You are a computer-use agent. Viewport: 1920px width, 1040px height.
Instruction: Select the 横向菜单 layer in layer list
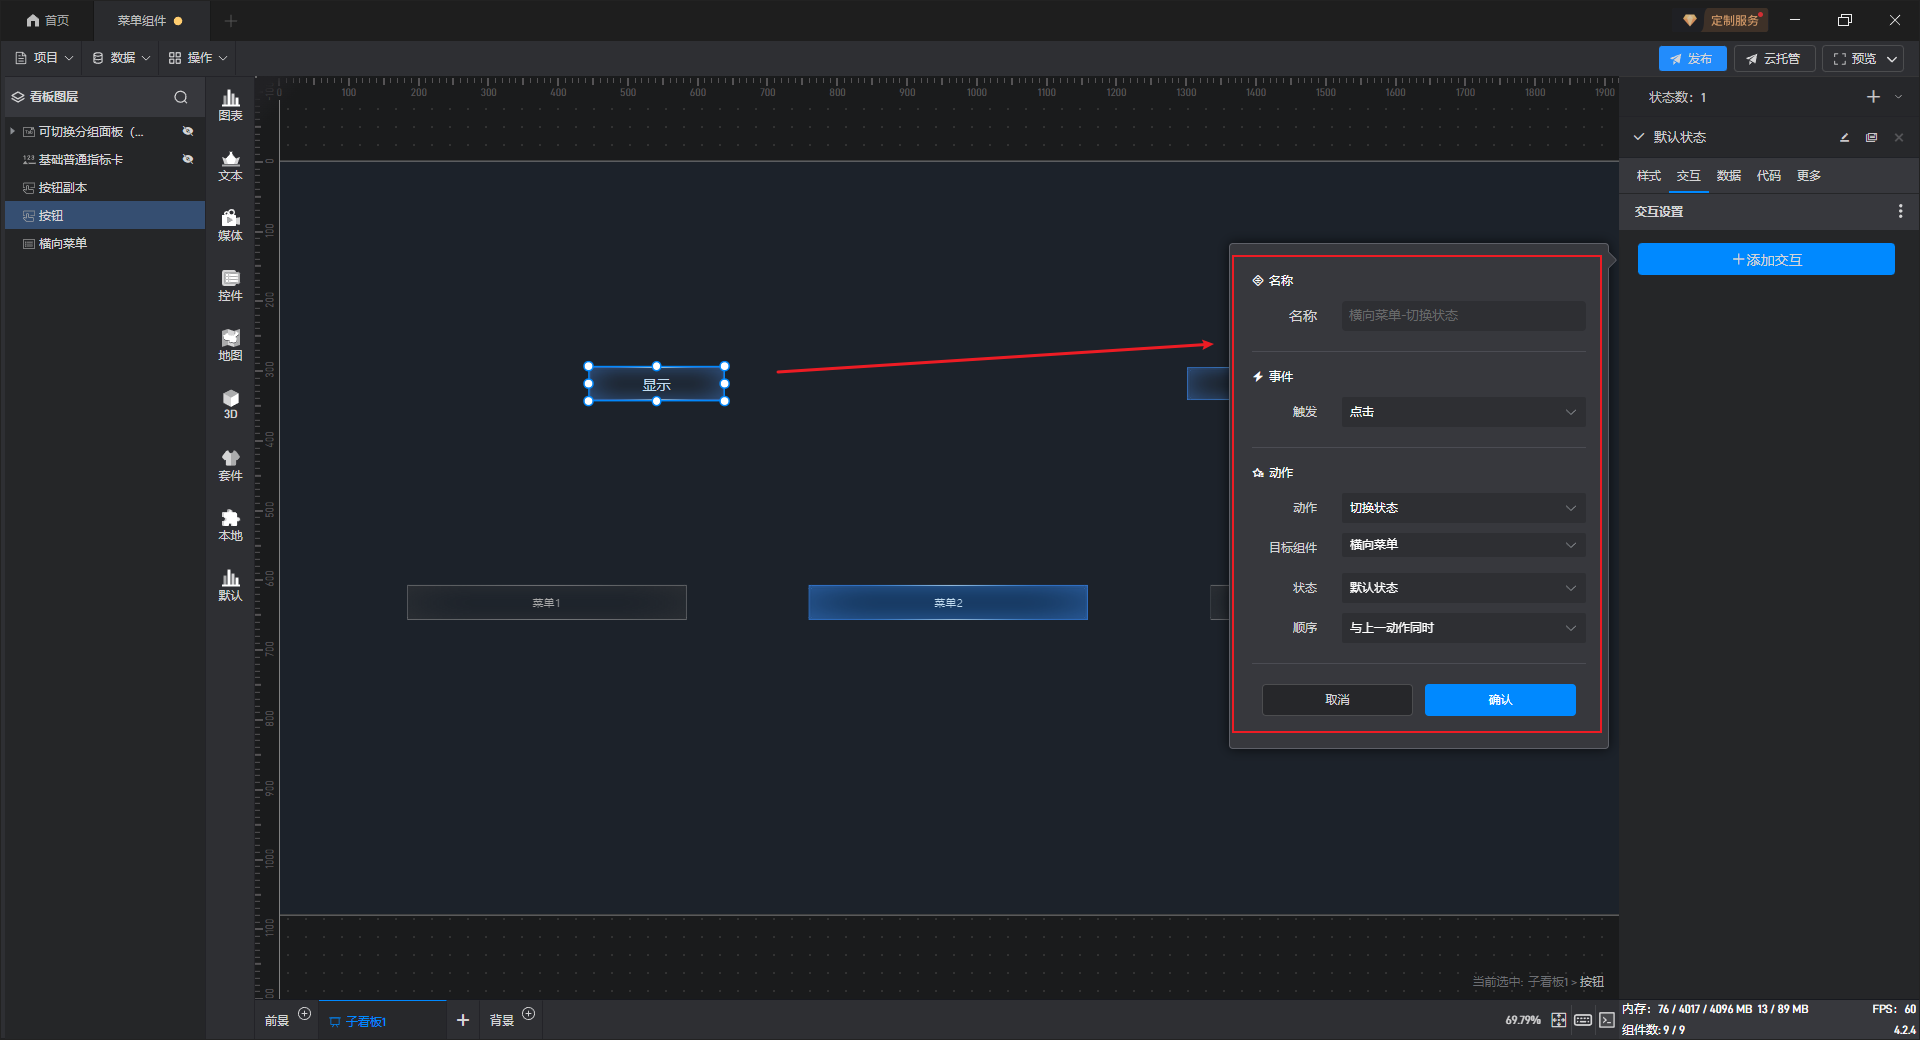click(63, 244)
